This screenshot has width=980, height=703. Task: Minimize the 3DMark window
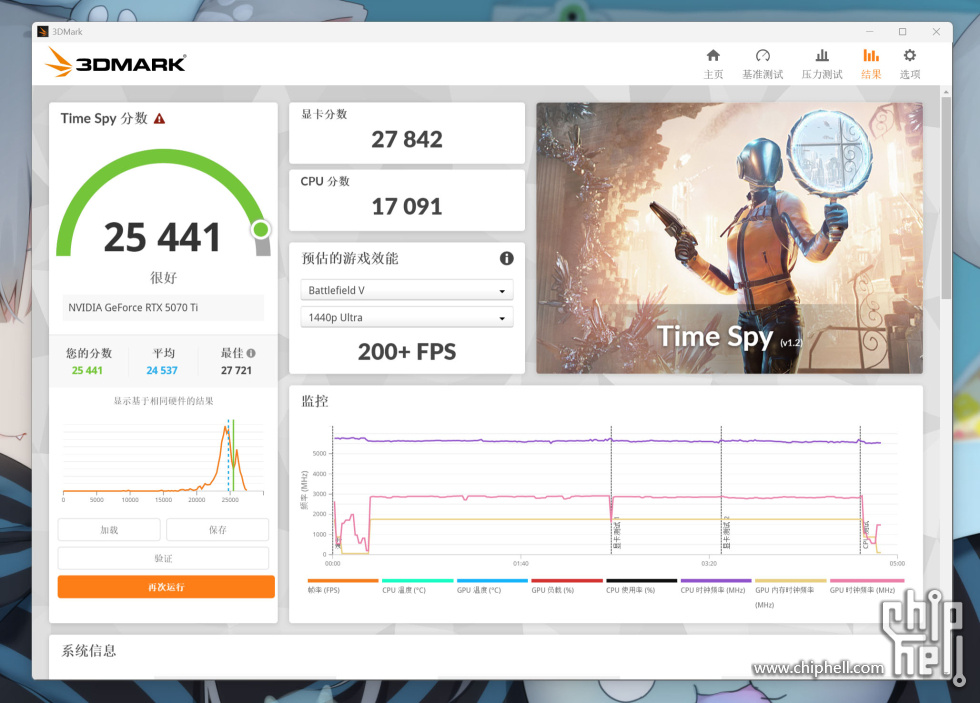point(869,31)
